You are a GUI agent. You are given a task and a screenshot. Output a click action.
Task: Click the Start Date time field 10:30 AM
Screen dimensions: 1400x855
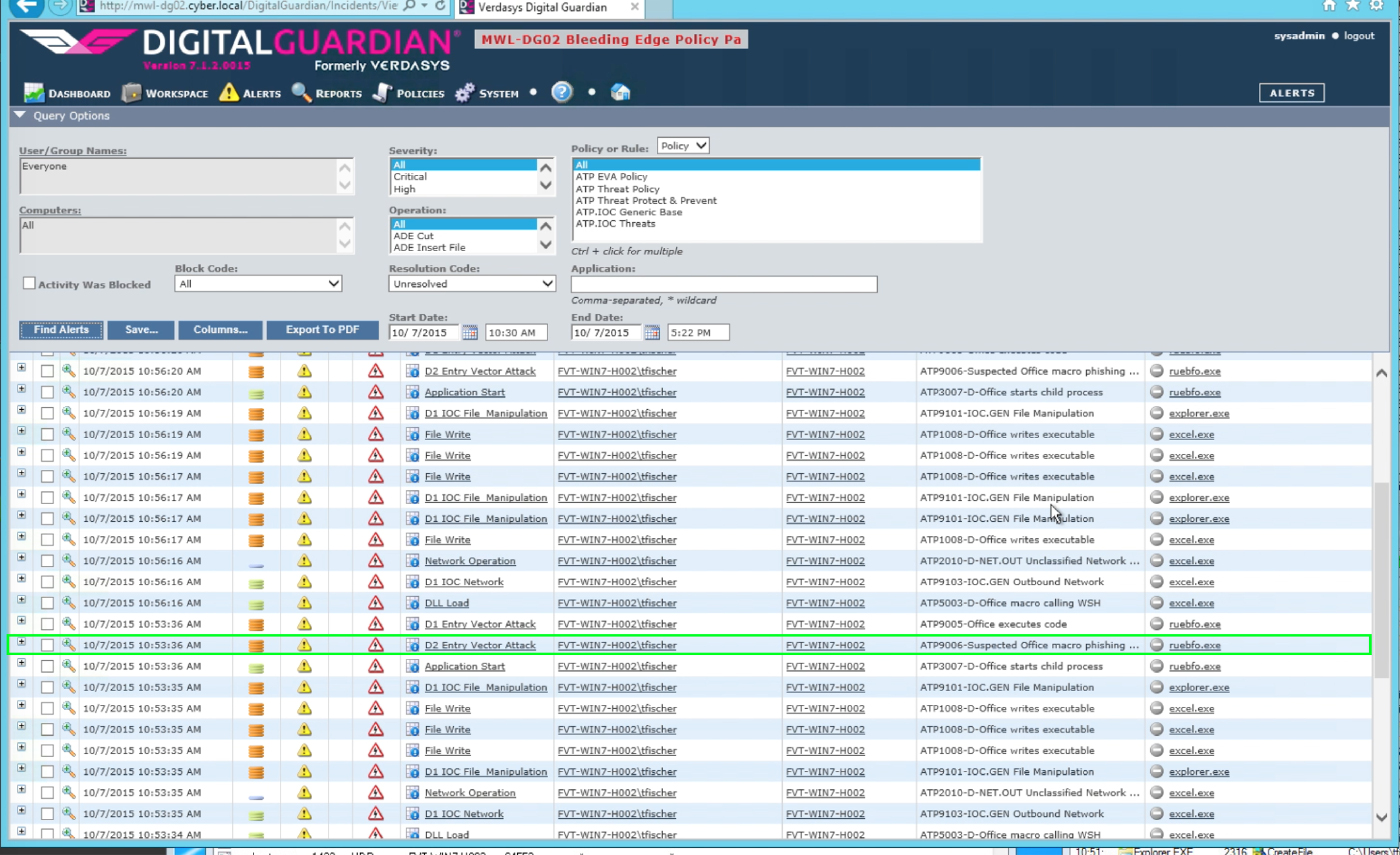click(x=516, y=332)
